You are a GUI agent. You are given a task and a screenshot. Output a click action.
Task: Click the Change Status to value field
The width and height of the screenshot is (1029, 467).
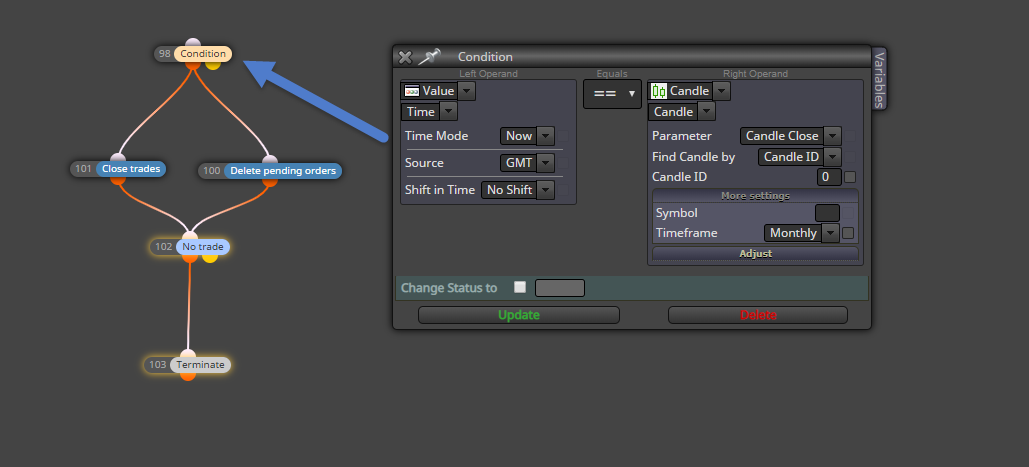pyautogui.click(x=560, y=288)
